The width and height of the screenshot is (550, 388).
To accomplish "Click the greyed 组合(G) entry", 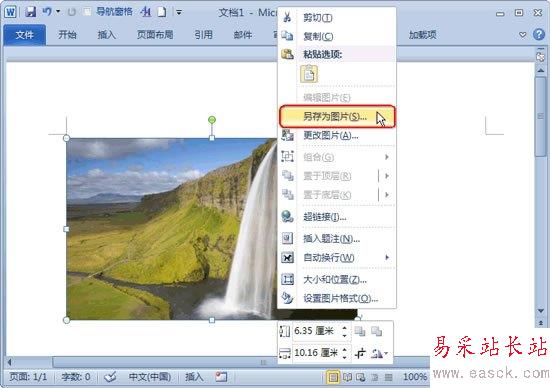I will coord(337,157).
